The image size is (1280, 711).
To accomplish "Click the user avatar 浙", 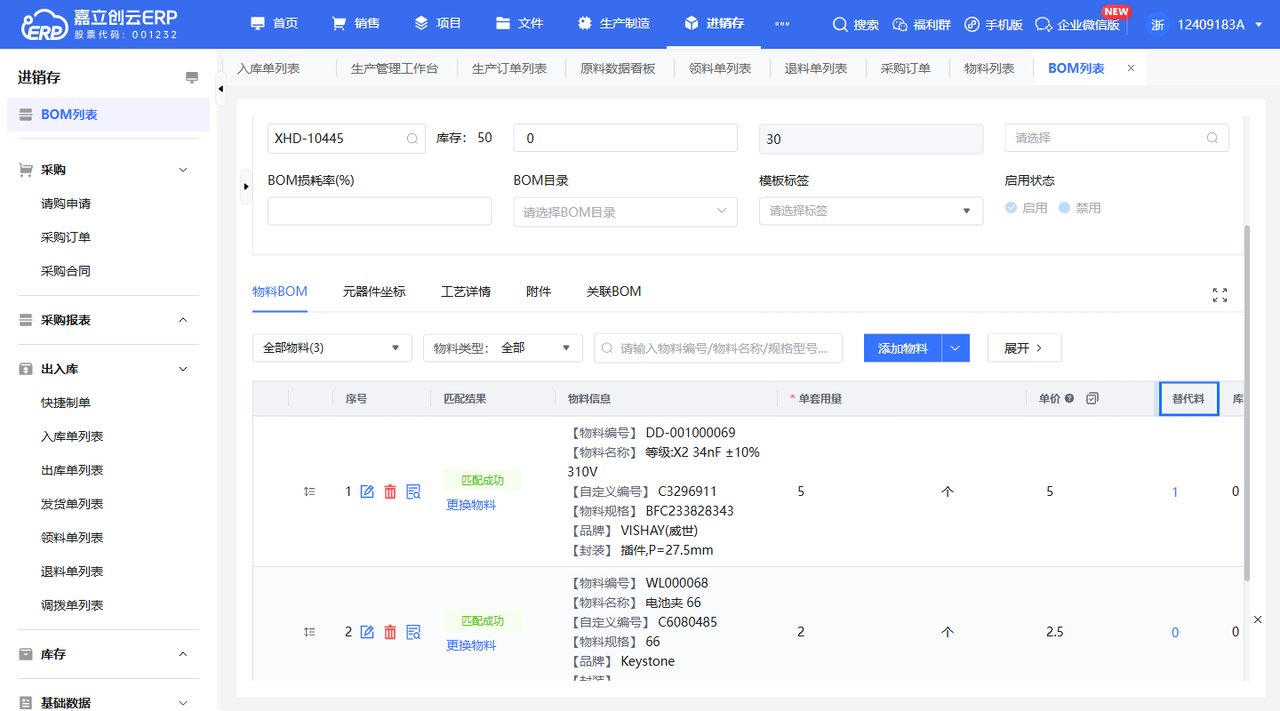I will 1157,24.
